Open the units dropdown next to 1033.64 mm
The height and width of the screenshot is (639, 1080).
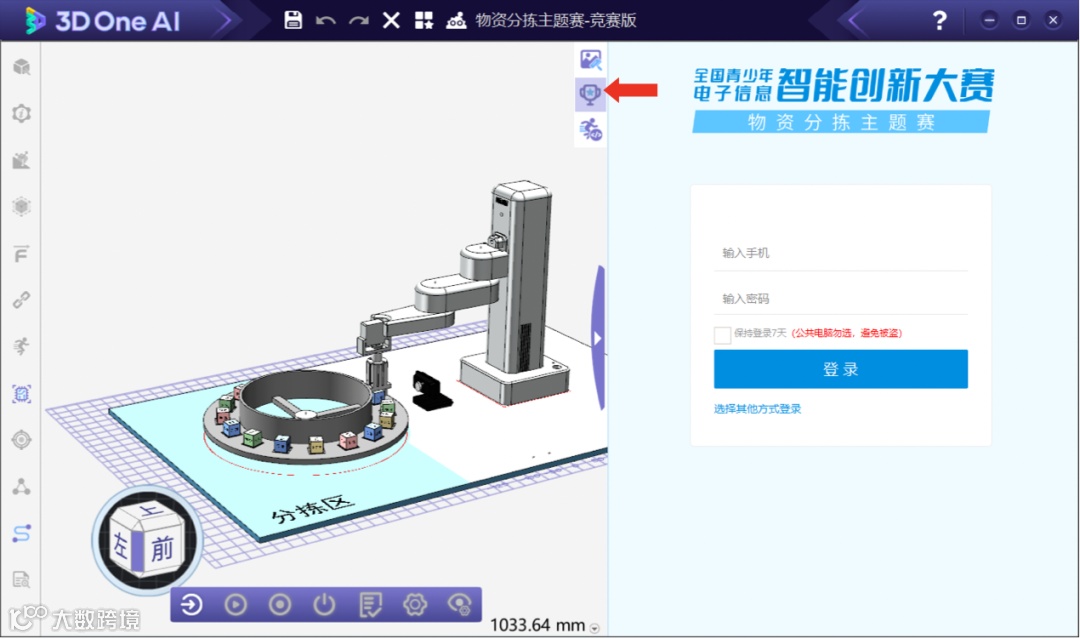point(594,628)
